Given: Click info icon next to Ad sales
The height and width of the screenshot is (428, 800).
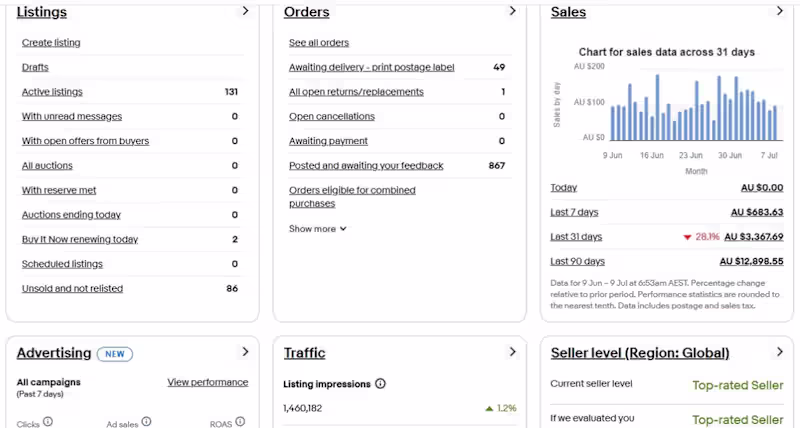Looking at the screenshot, I should (x=146, y=421).
